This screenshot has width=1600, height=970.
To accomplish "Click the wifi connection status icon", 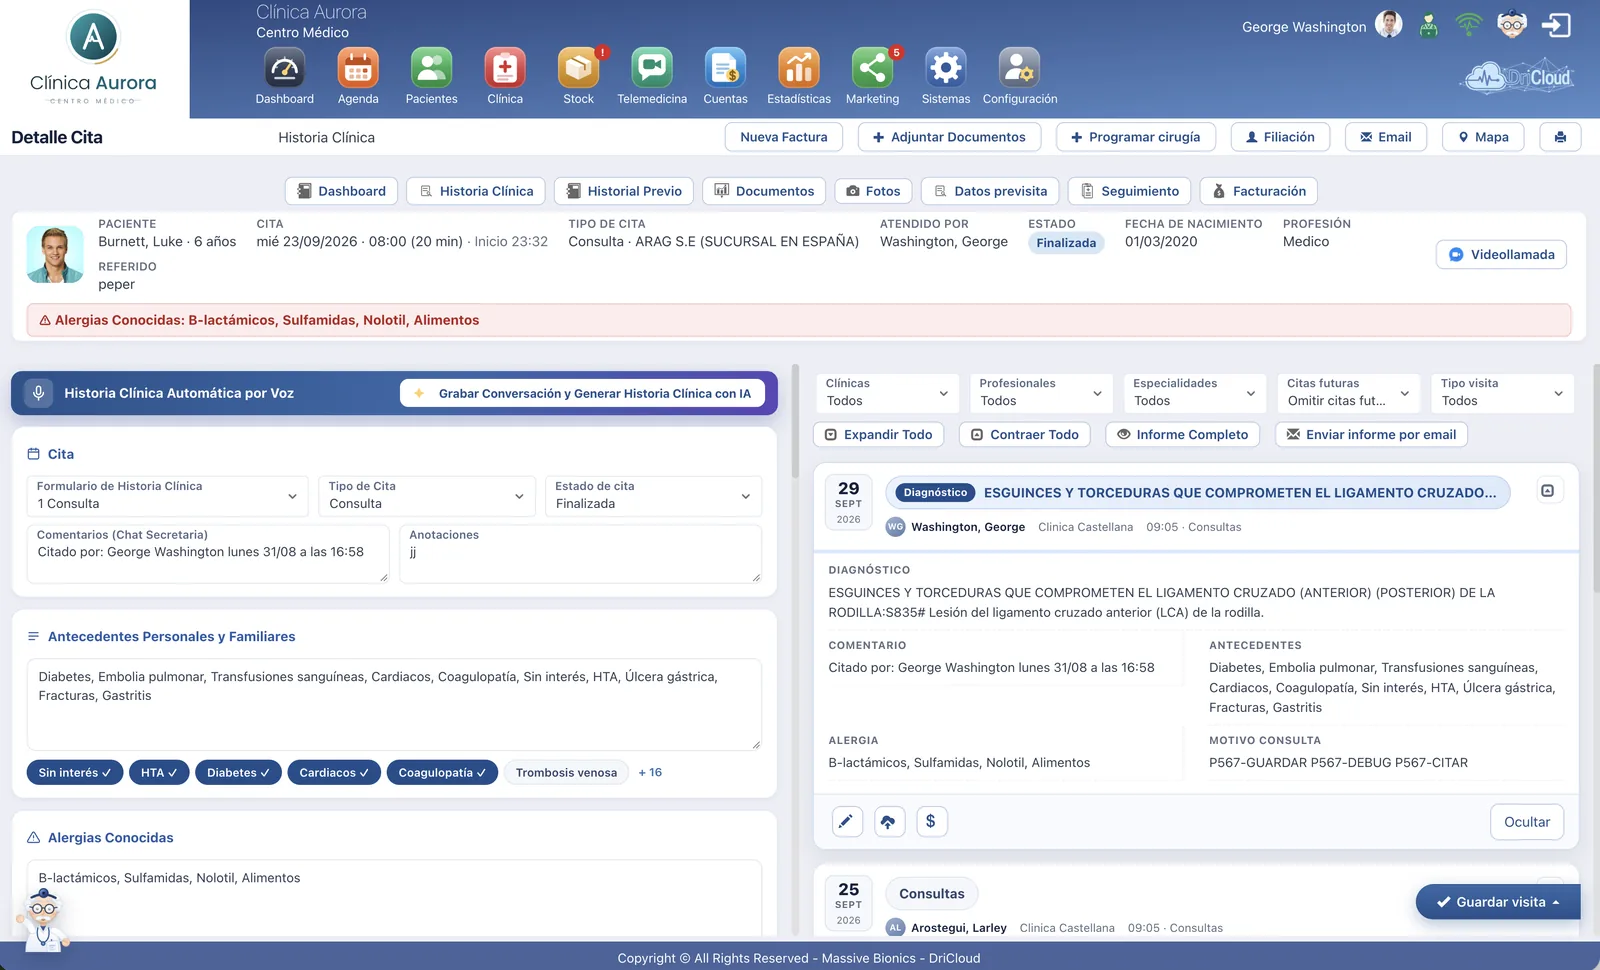I will coord(1469,25).
